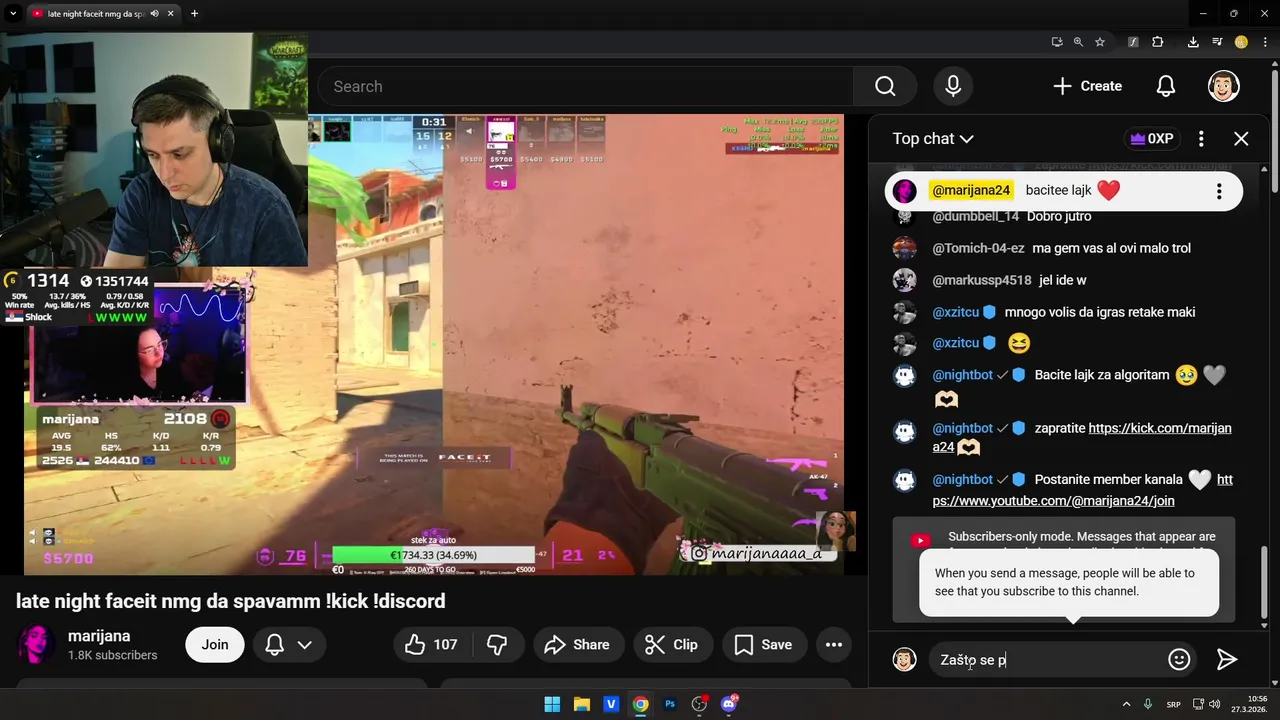
Task: Send the chat message with arrow icon
Action: pos(1227,659)
